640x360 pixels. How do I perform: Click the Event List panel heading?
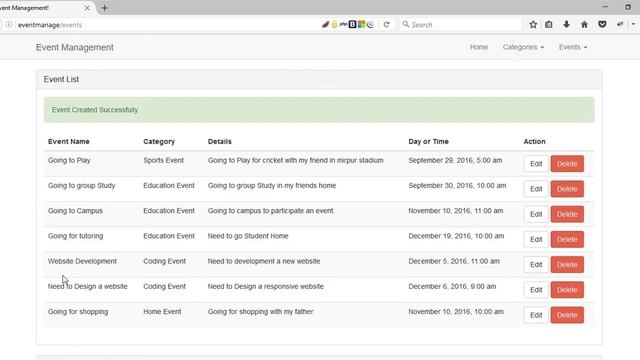coord(61,80)
